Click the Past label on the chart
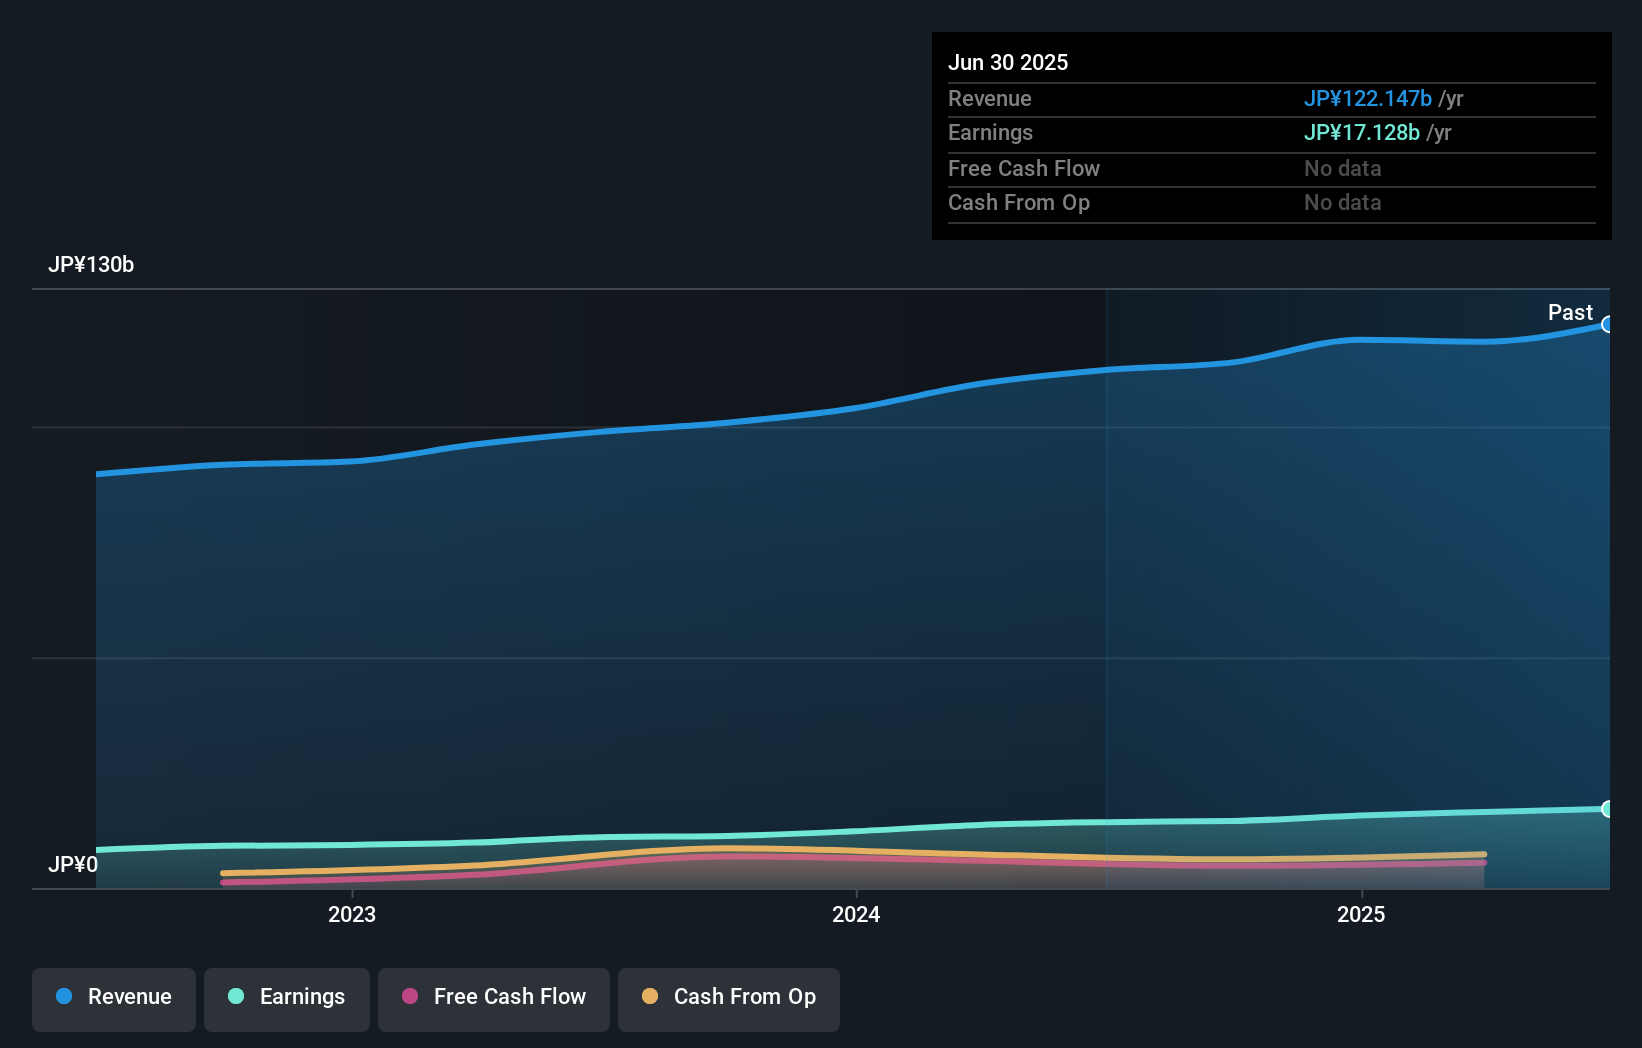Viewport: 1642px width, 1048px height. (1568, 312)
